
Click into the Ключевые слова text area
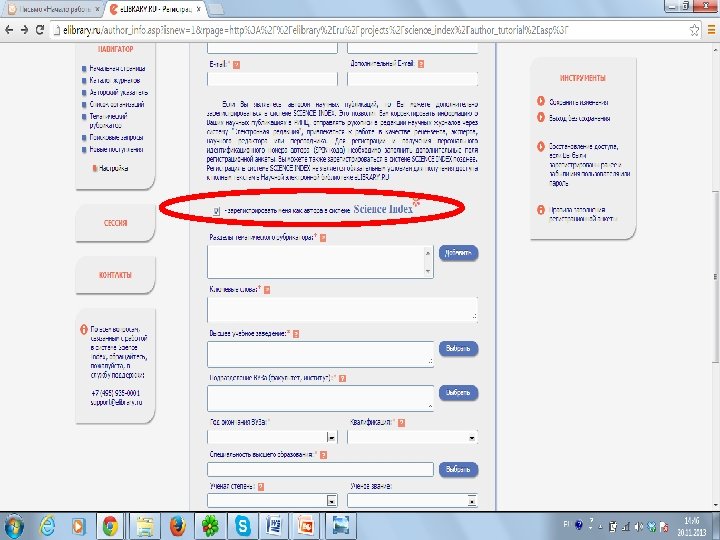[x=342, y=310]
